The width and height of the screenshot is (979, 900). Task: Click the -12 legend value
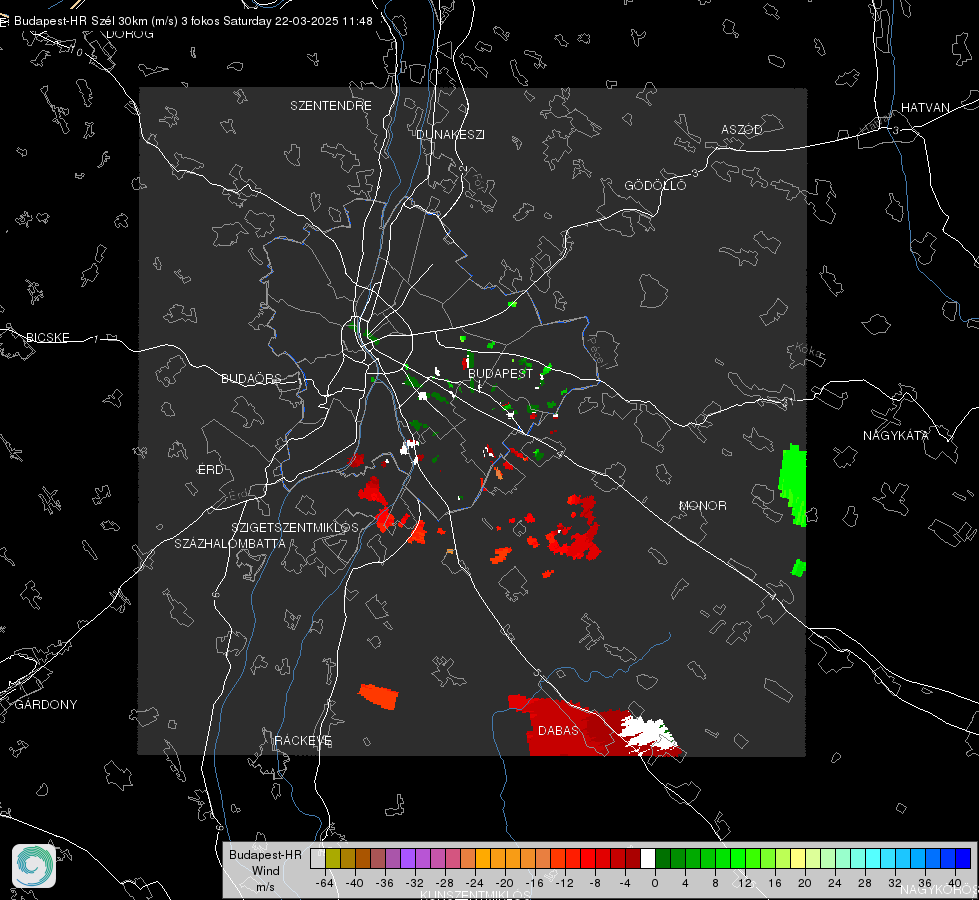click(x=564, y=883)
